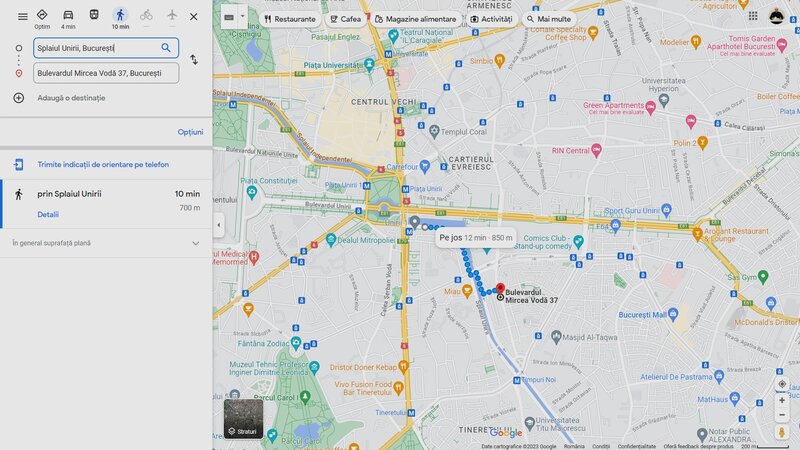Click the red destination pin on map
The image size is (800, 450).
pos(501,290)
